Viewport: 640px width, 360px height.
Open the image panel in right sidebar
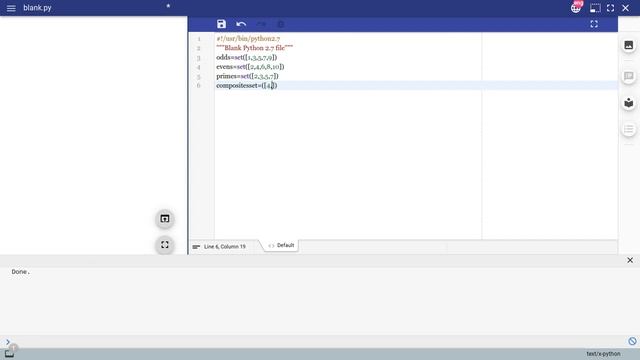coord(629,45)
